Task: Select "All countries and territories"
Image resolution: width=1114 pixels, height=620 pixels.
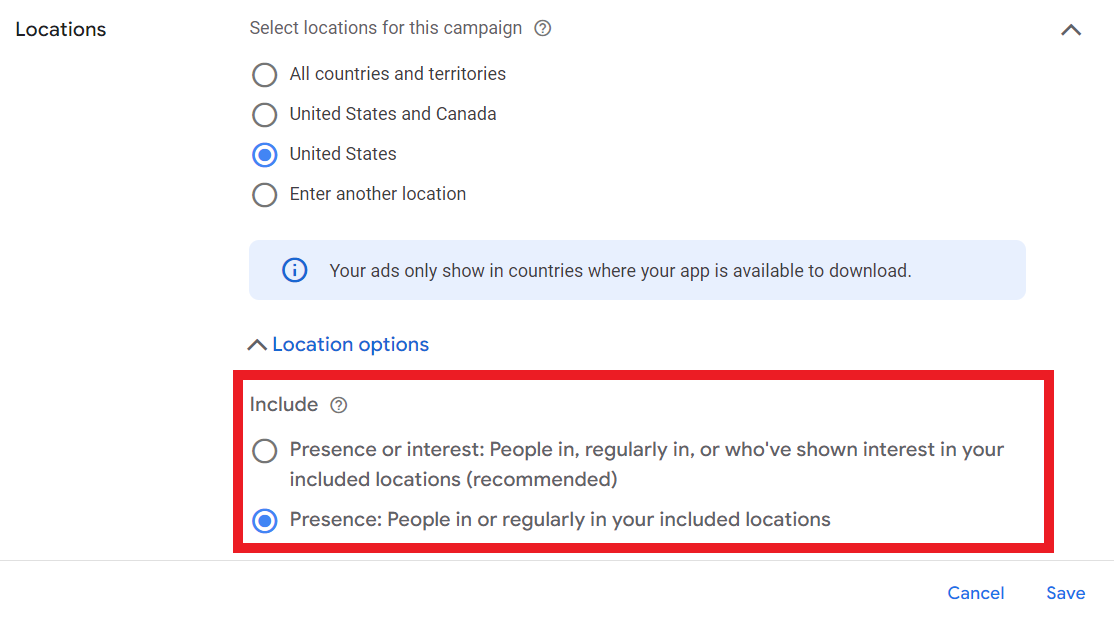Action: click(x=264, y=74)
